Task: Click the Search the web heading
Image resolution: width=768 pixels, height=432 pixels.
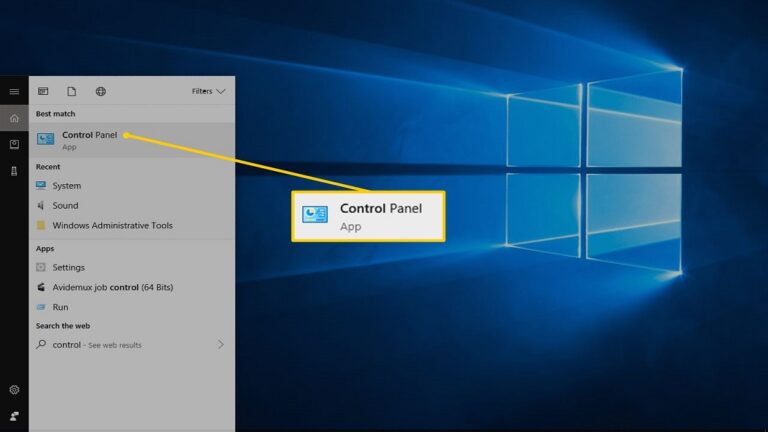Action: tap(63, 326)
